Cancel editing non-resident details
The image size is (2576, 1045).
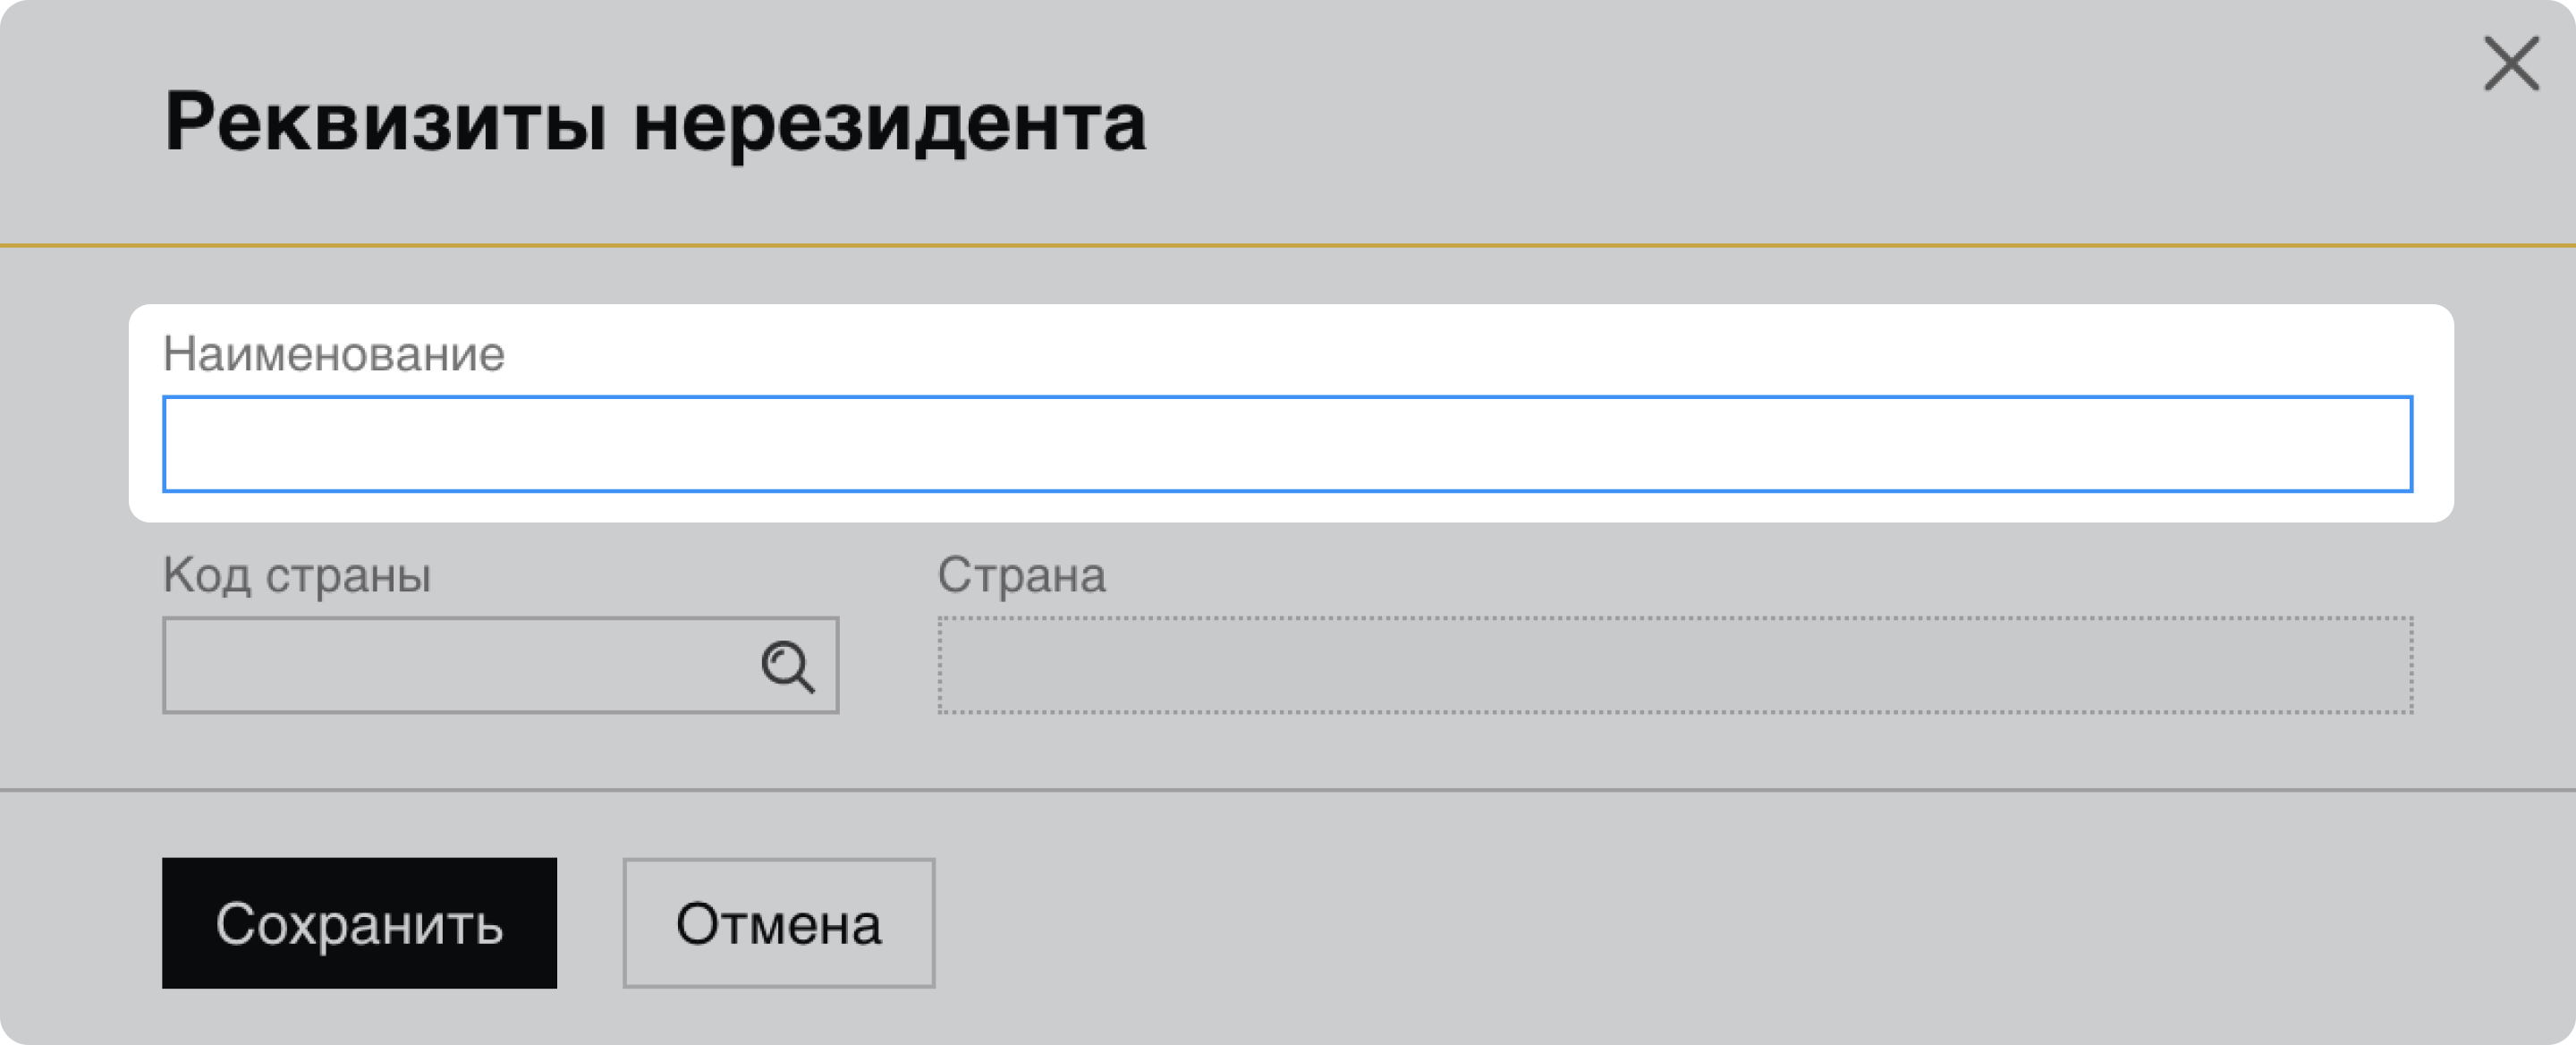tap(778, 923)
